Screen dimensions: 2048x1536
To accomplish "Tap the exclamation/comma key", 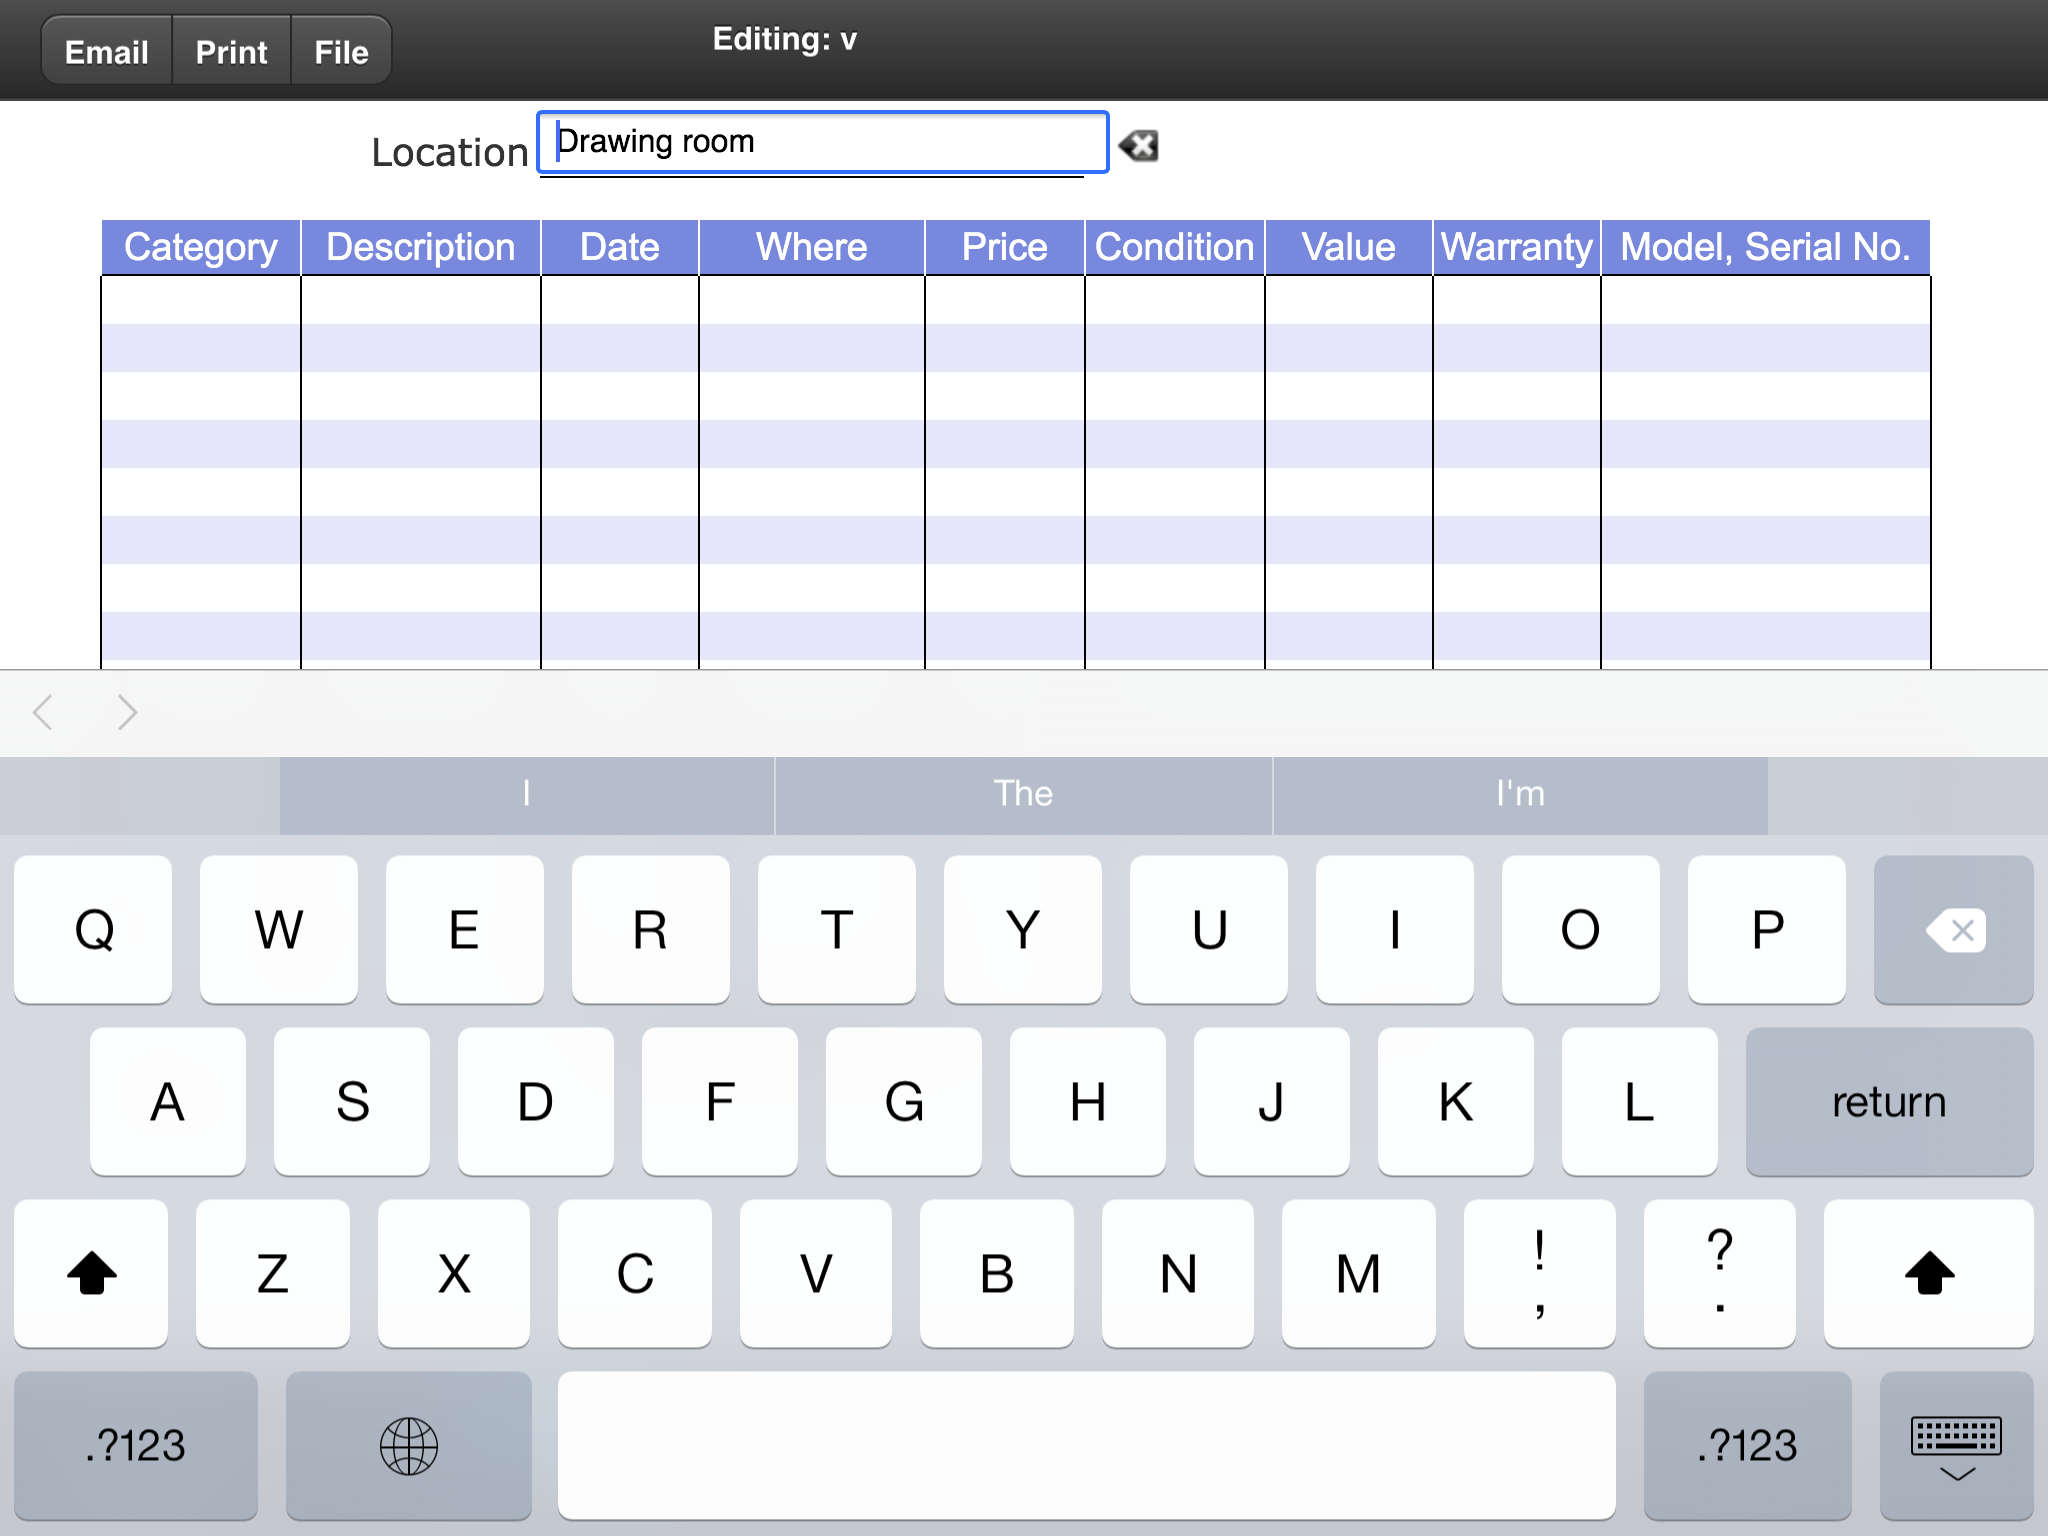I will point(1540,1273).
